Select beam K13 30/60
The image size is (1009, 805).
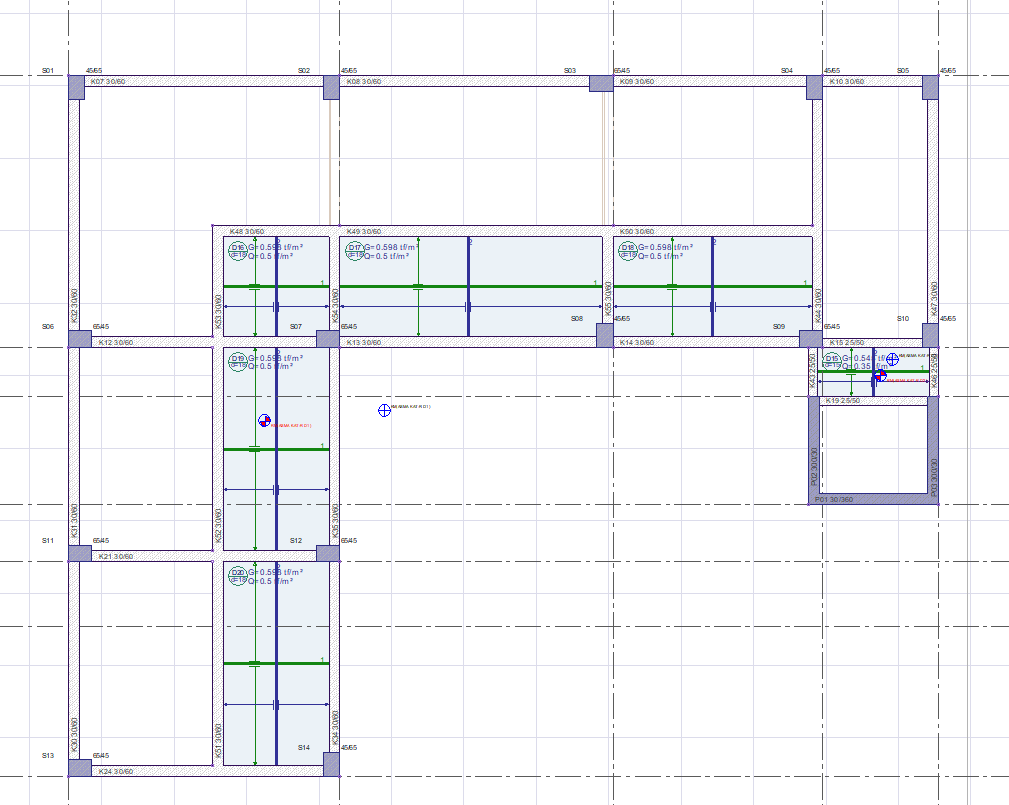click(x=470, y=342)
